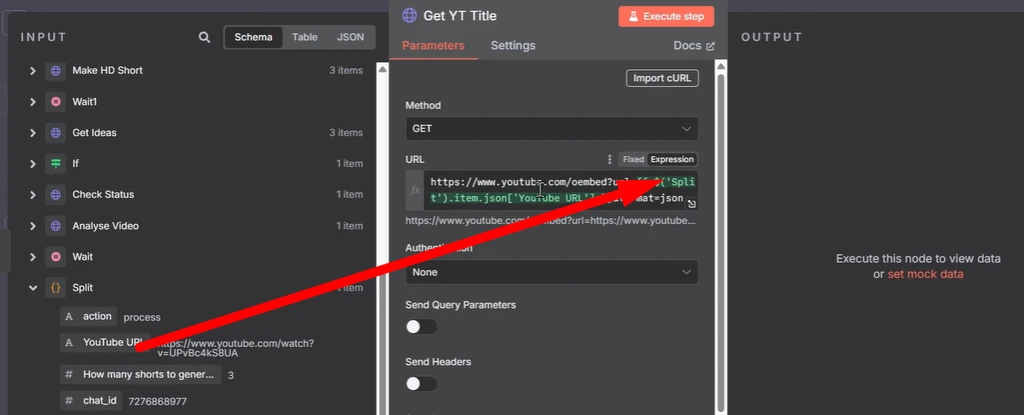This screenshot has height=415, width=1024.
Task: Expand the Wait node
Action: click(x=33, y=257)
